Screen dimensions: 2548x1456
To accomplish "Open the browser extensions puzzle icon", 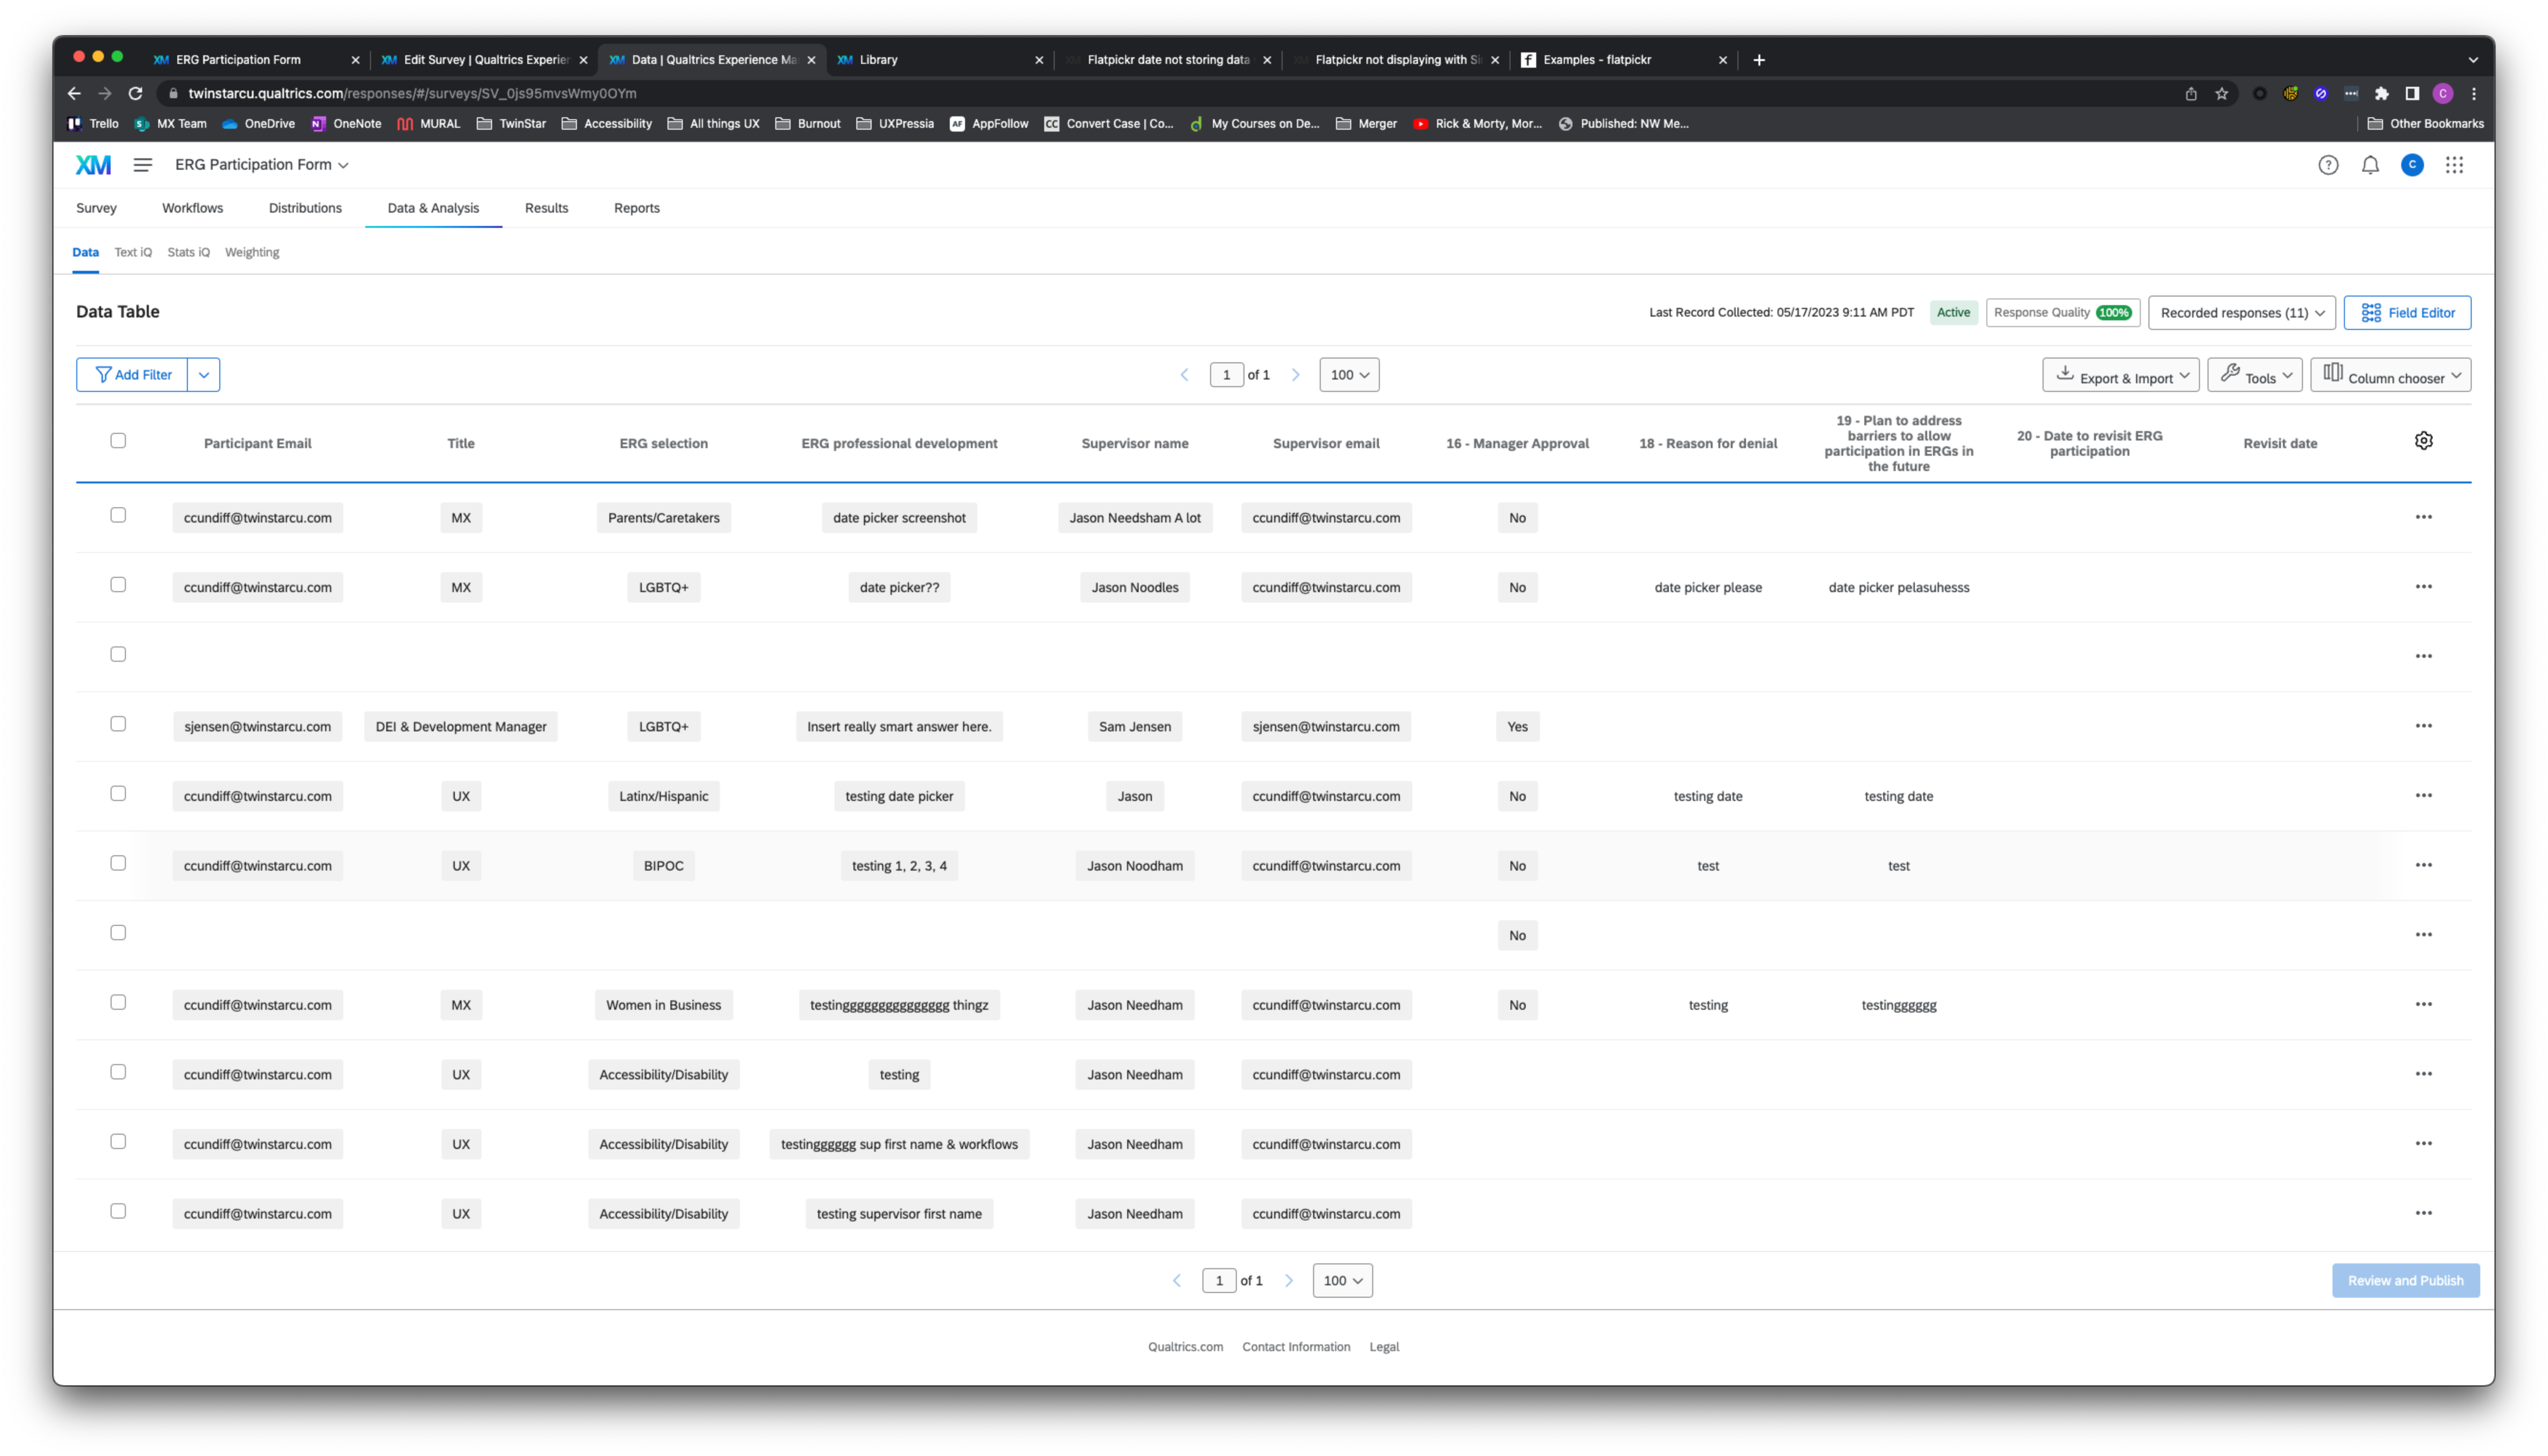I will click(2381, 93).
